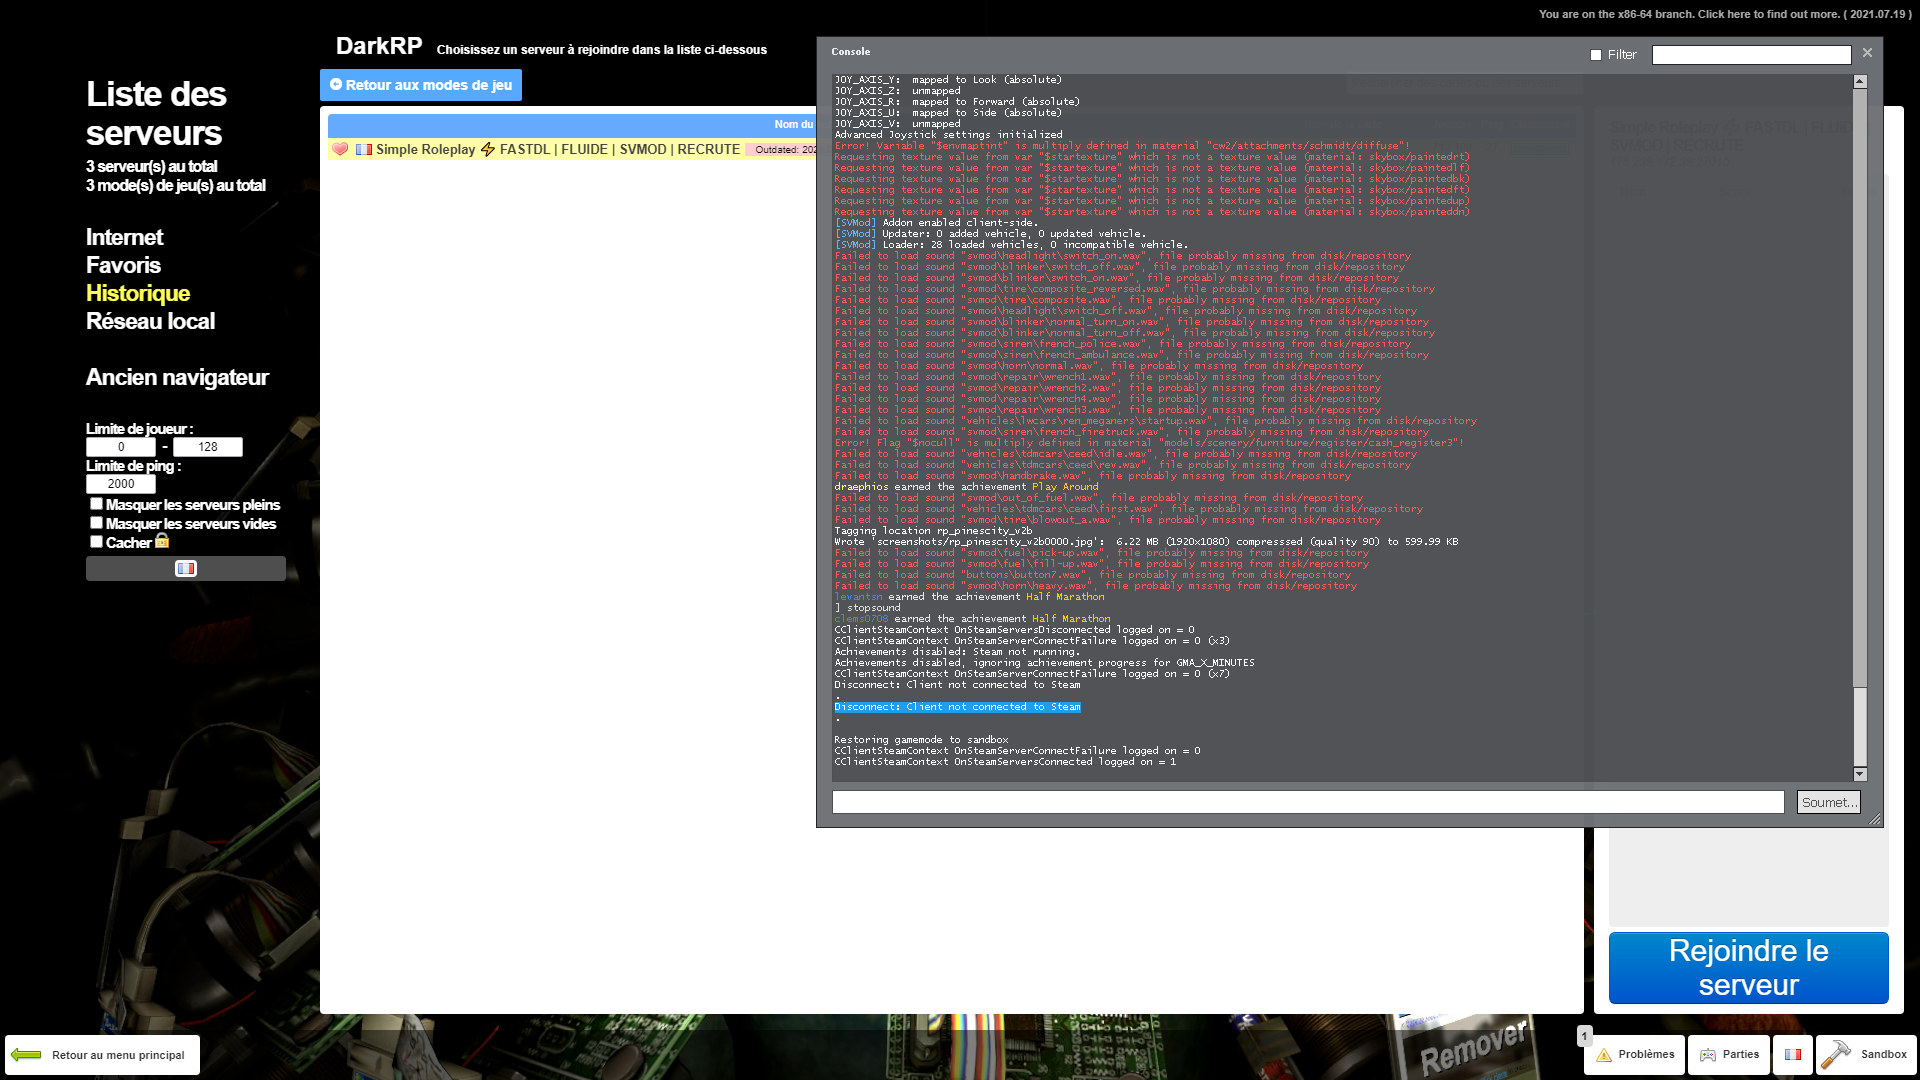The height and width of the screenshot is (1080, 1920).
Task: Click the heart favorite icon on server row
Action: 340,149
